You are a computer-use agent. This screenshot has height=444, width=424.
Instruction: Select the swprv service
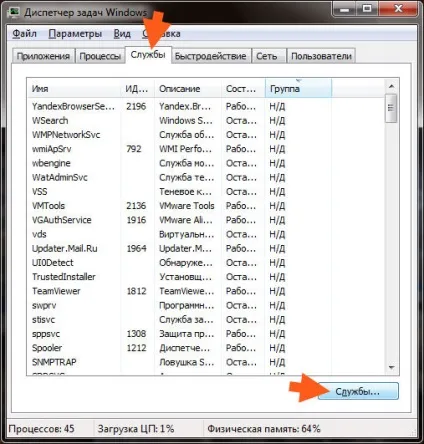point(206,305)
